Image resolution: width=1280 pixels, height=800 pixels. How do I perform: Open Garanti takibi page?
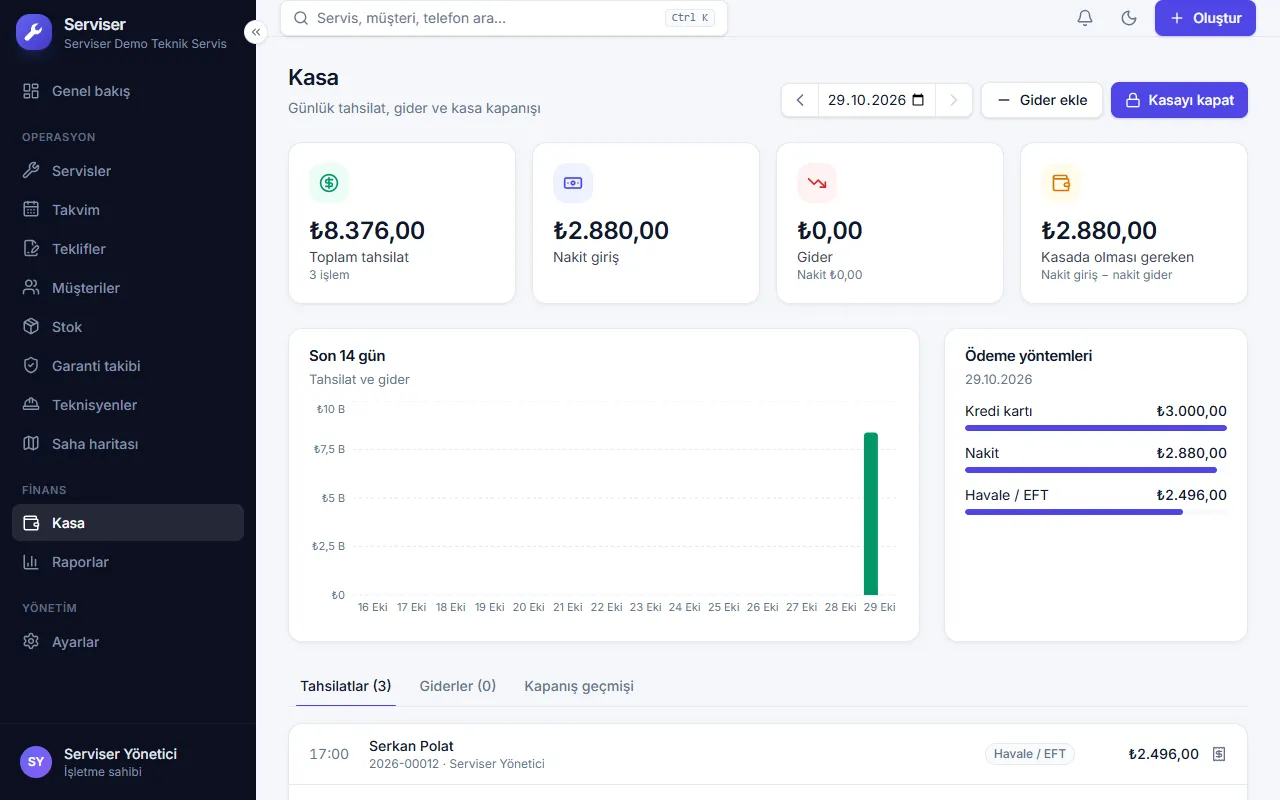point(128,366)
